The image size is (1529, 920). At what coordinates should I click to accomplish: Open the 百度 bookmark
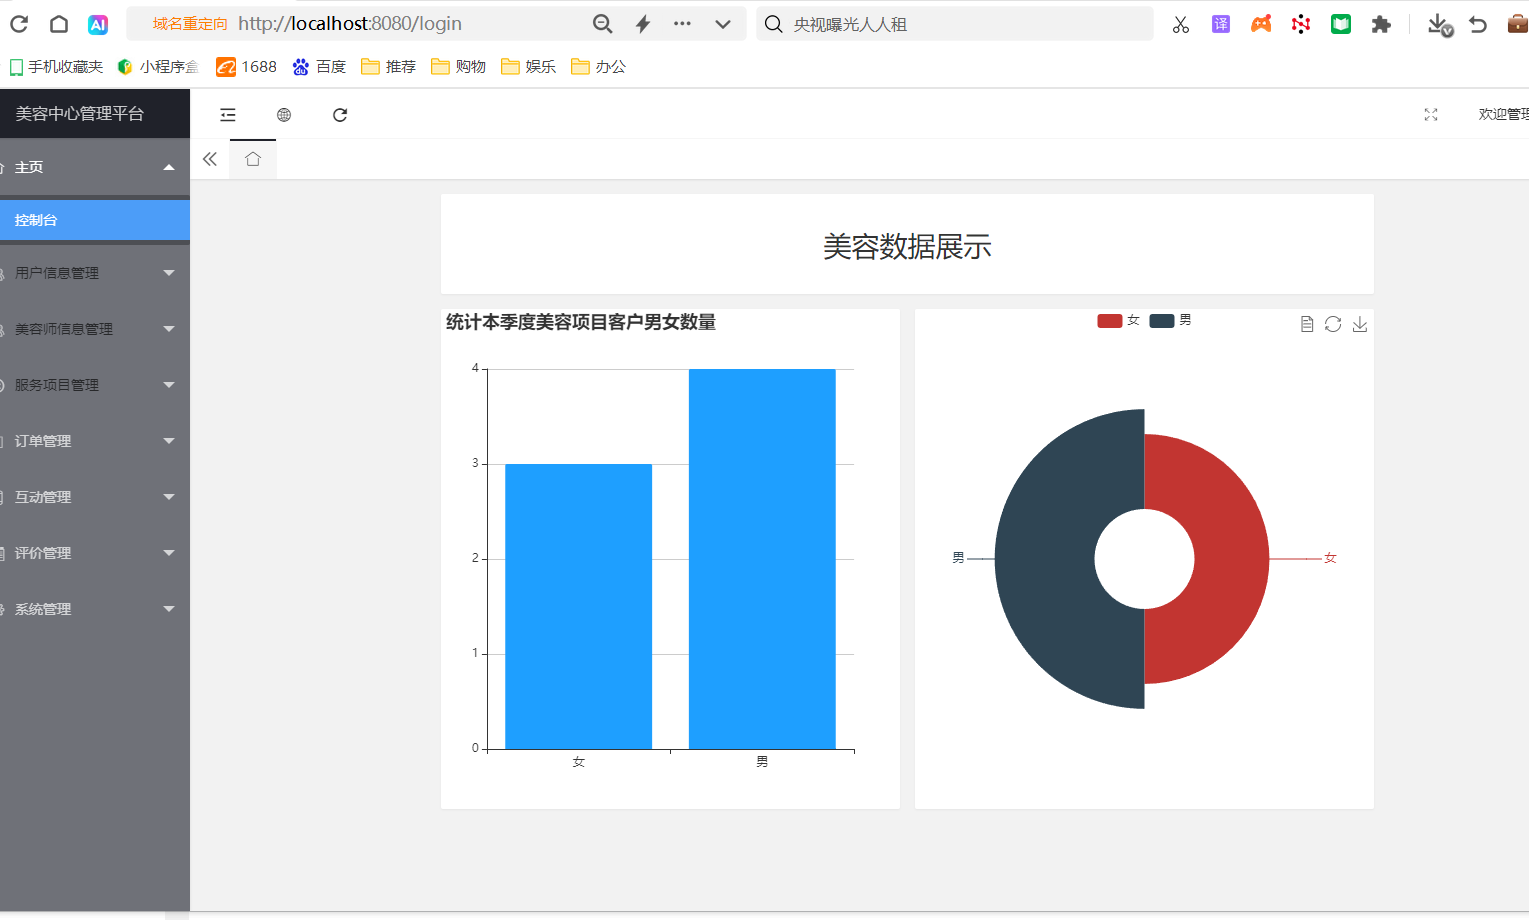319,67
